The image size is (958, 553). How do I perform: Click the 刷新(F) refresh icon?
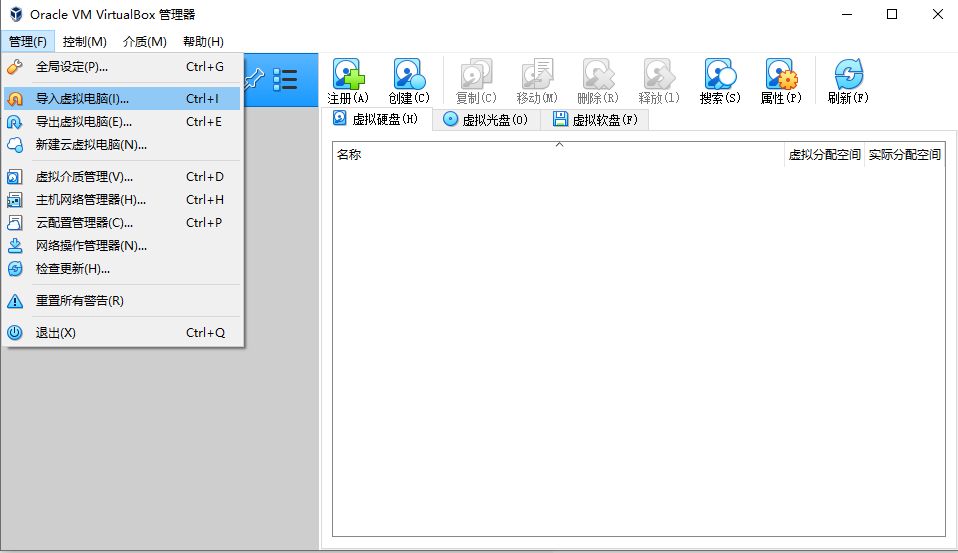tap(849, 75)
